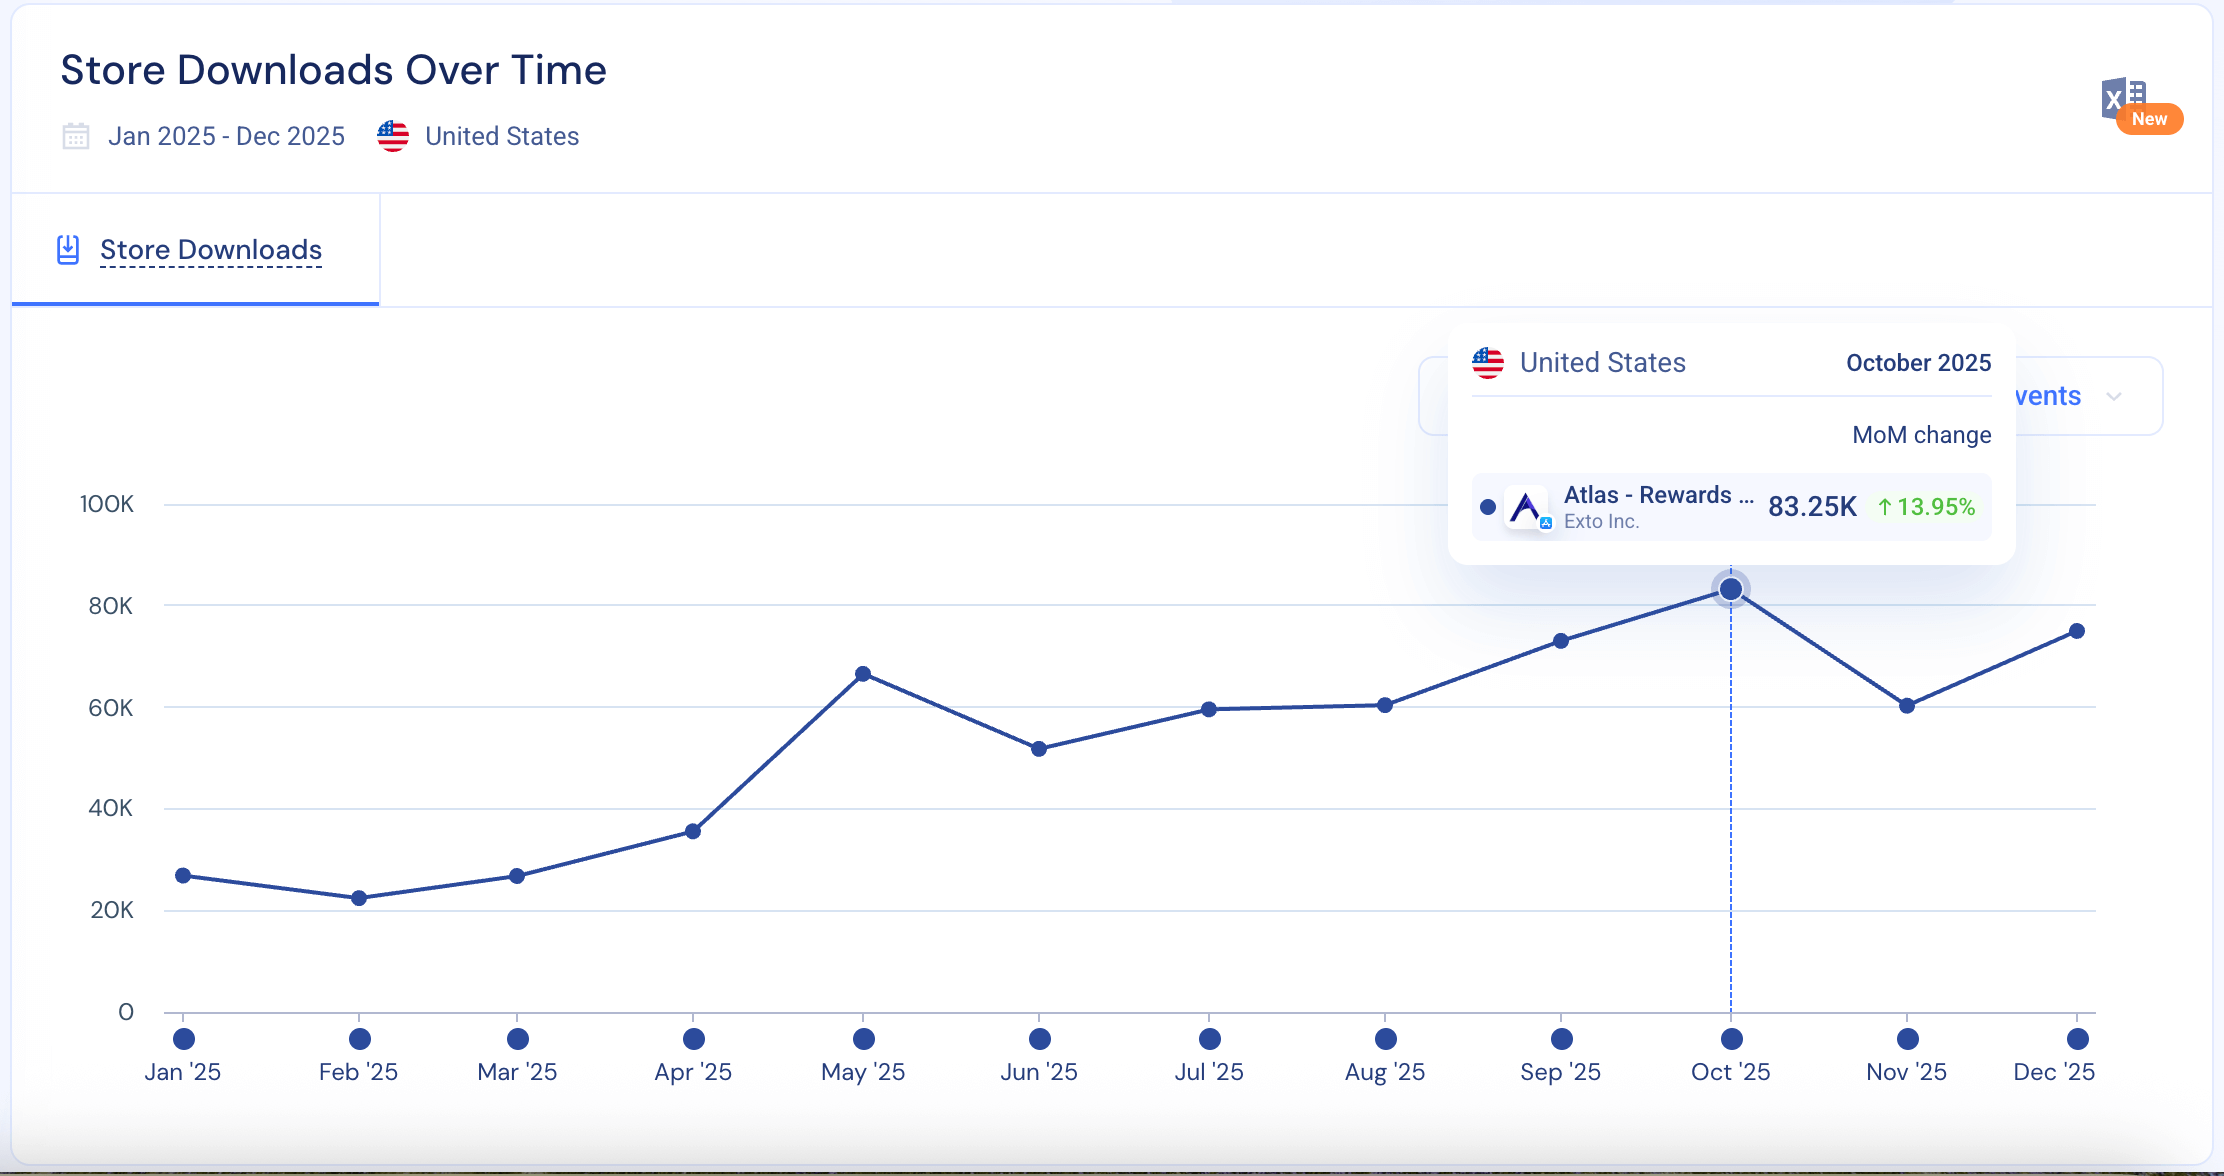Click the Oct '25 axis marker dot
The image size is (2224, 1176).
[1732, 1039]
